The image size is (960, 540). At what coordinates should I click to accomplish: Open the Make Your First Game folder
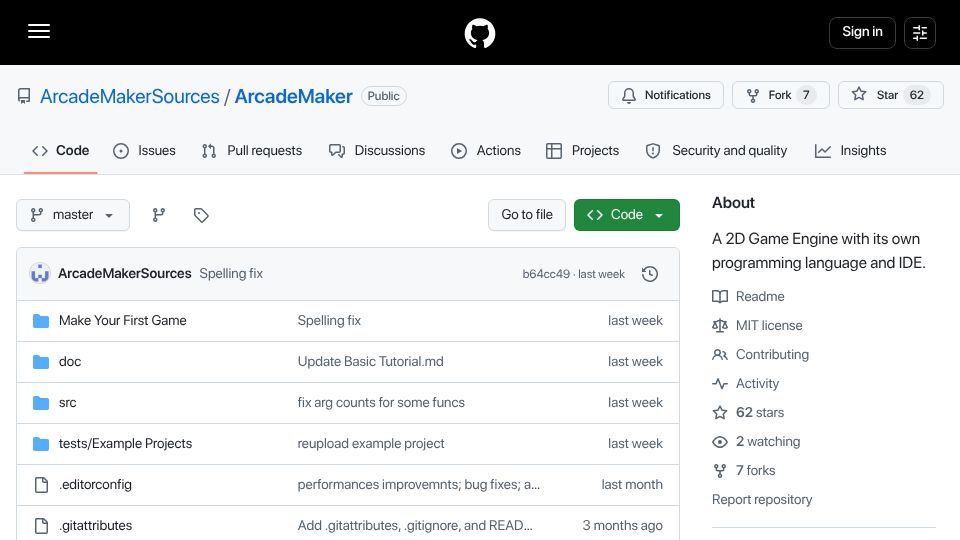122,320
